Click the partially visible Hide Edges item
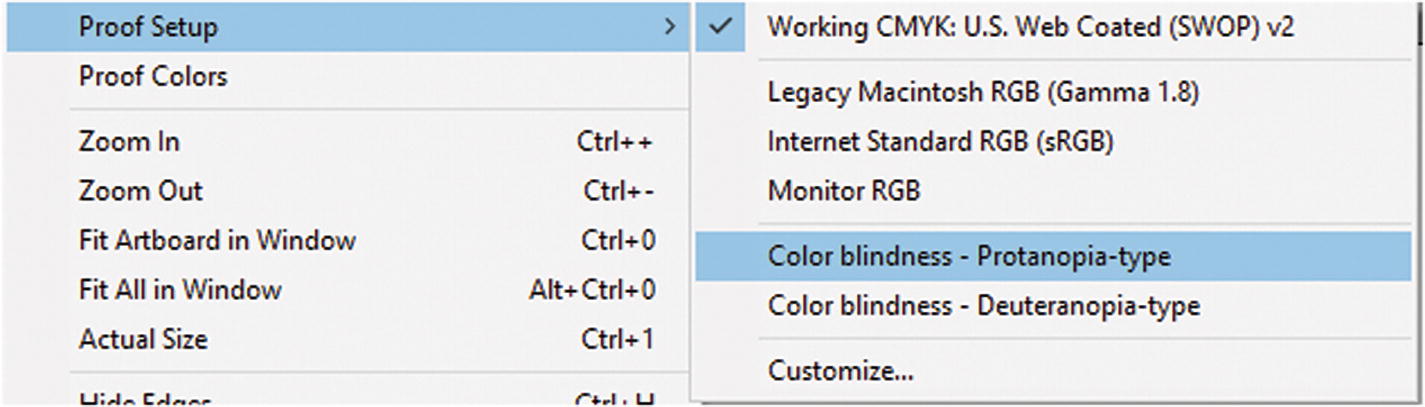1425x407 pixels. click(145, 400)
